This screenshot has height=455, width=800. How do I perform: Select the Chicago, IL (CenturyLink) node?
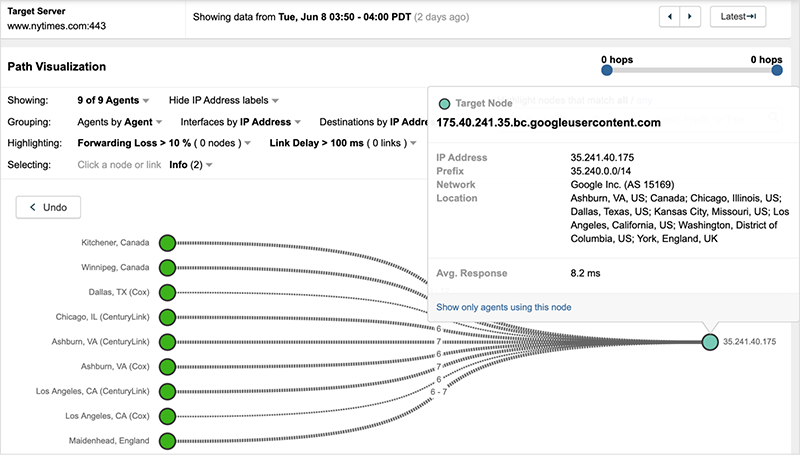tap(167, 317)
